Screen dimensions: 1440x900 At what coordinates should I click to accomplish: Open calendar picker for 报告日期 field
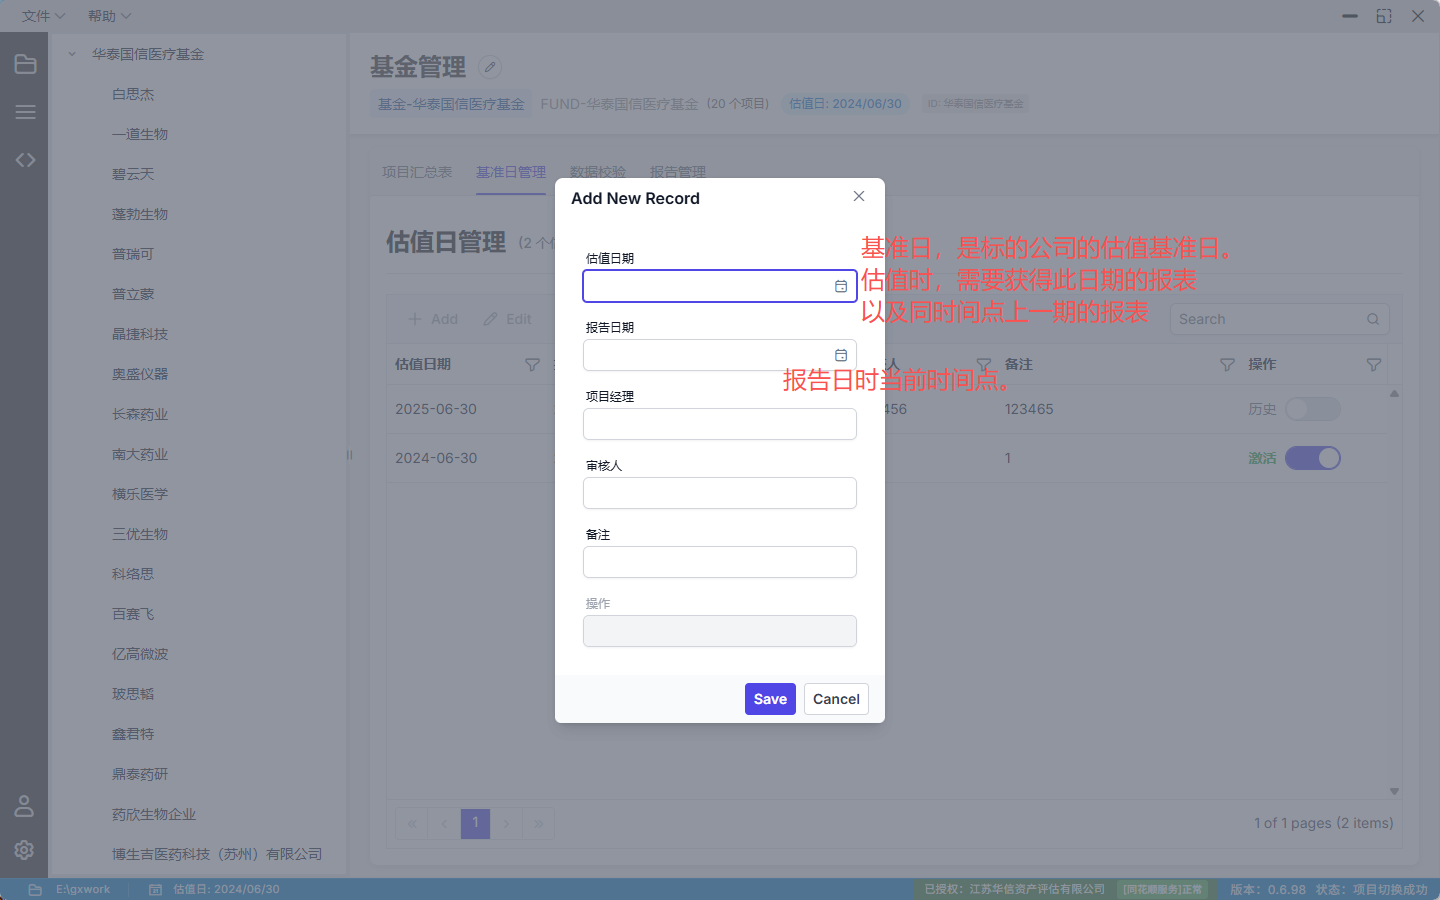841,355
